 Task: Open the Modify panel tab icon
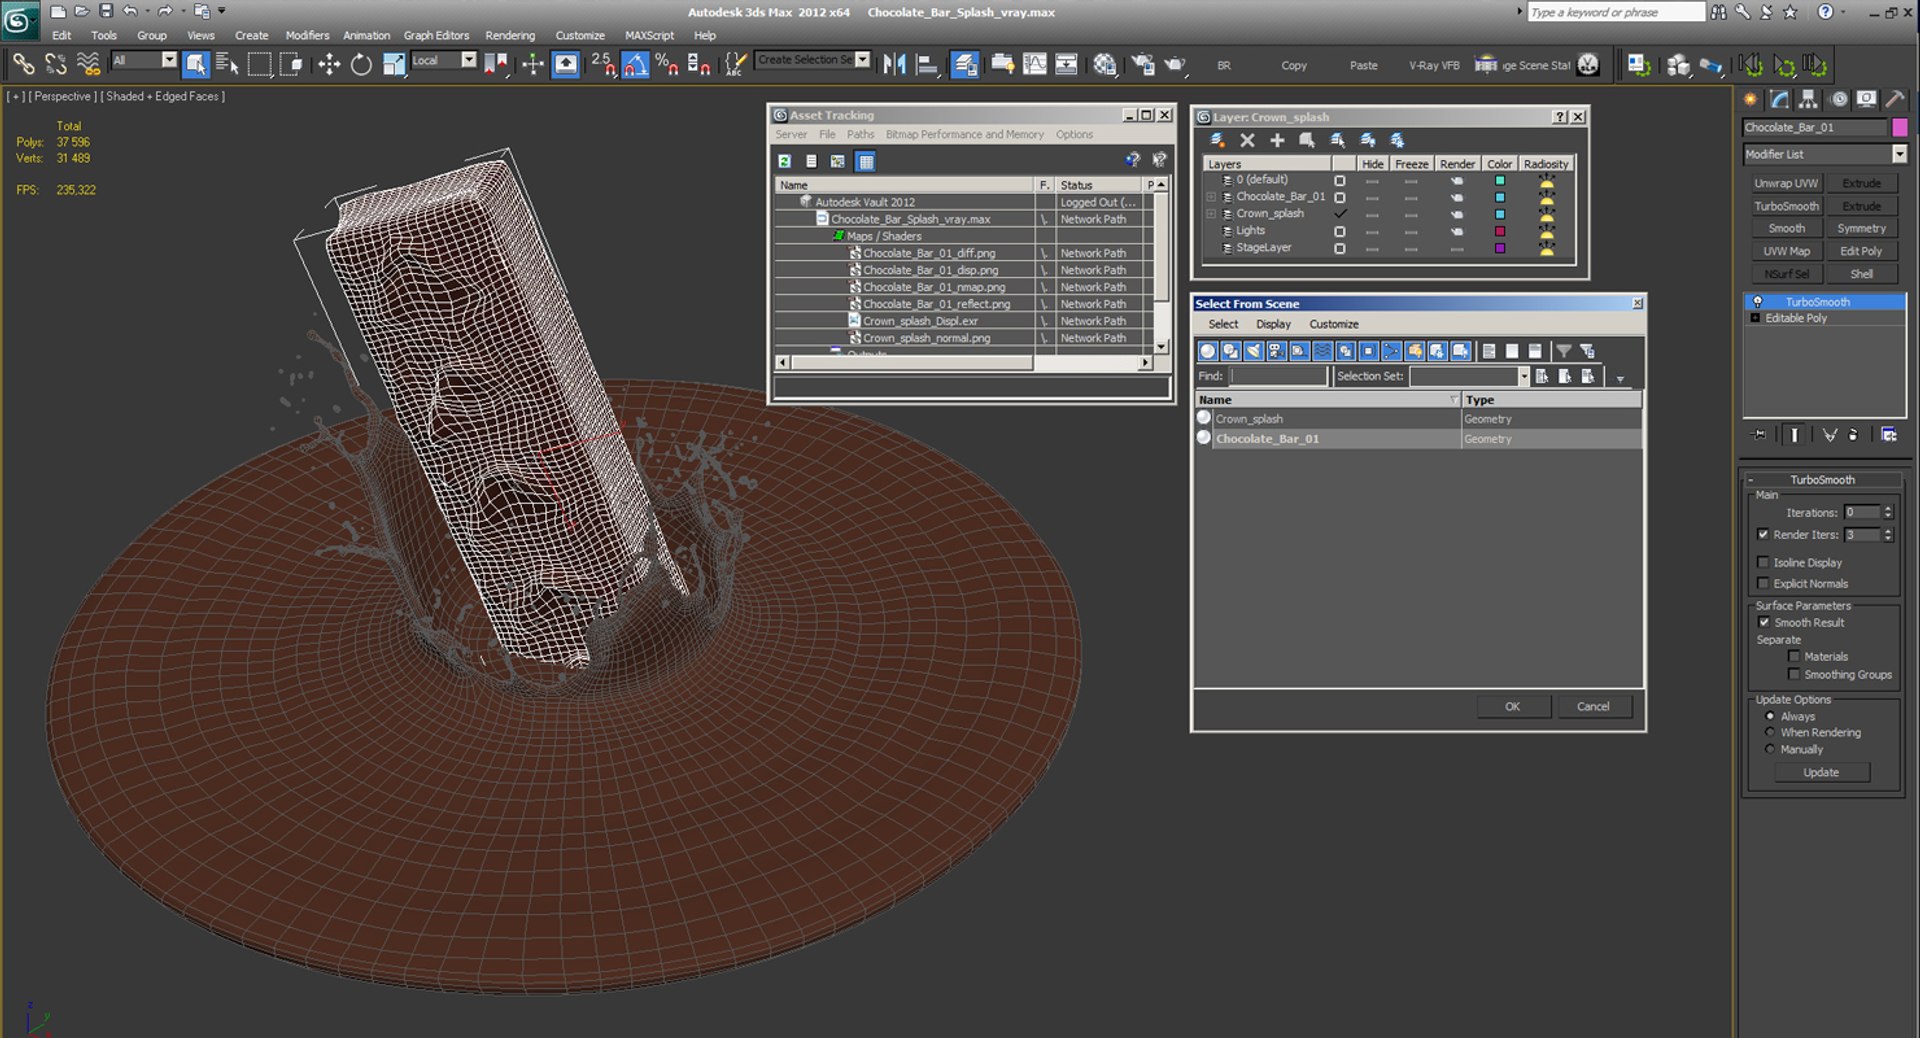[x=1779, y=99]
